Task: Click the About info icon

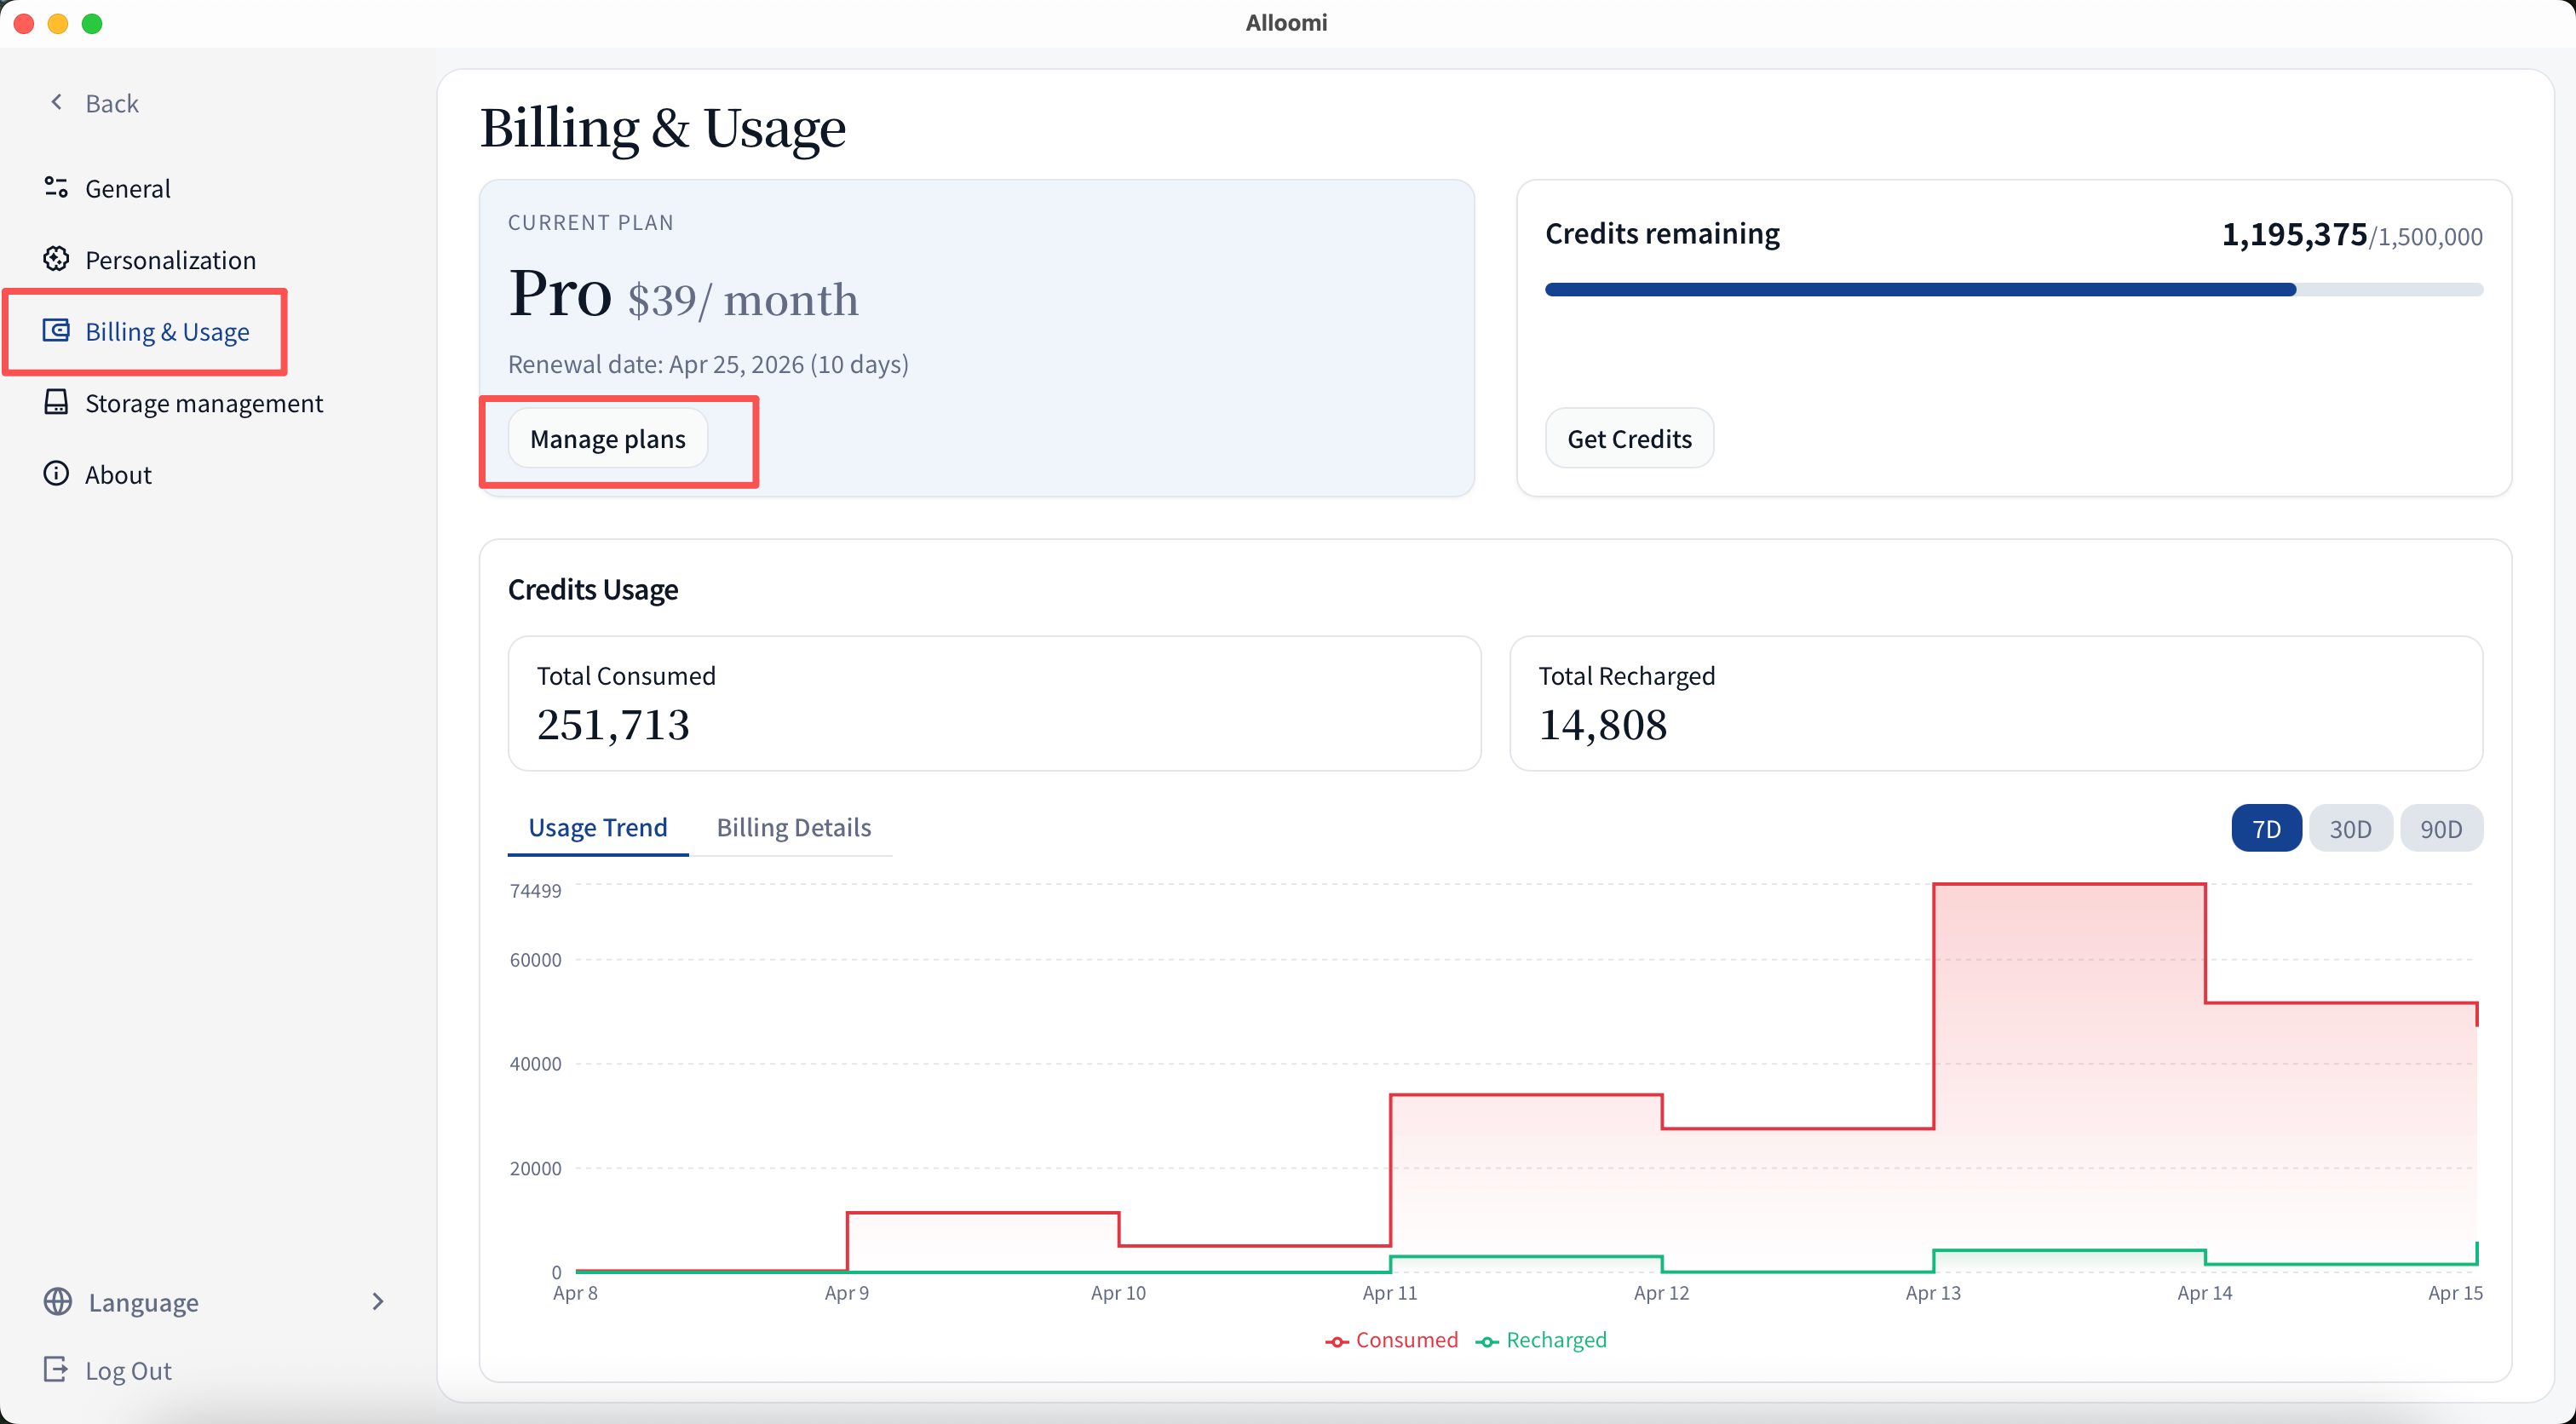Action: tap(56, 473)
